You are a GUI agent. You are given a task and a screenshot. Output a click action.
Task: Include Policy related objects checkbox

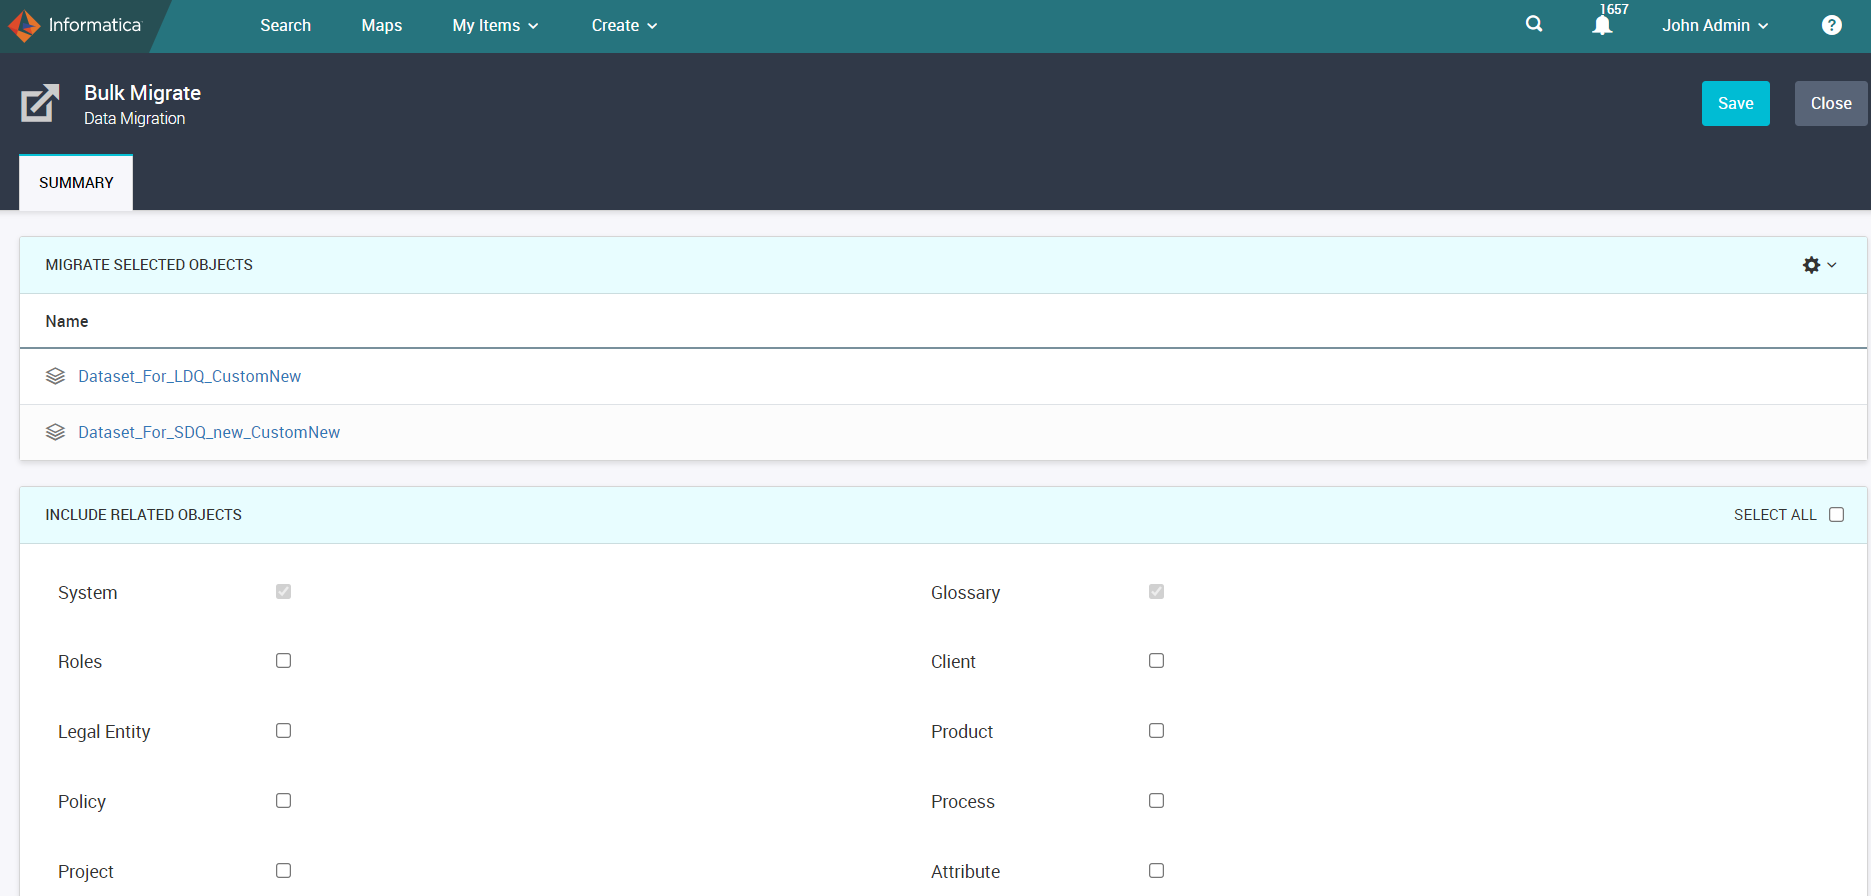click(x=283, y=800)
